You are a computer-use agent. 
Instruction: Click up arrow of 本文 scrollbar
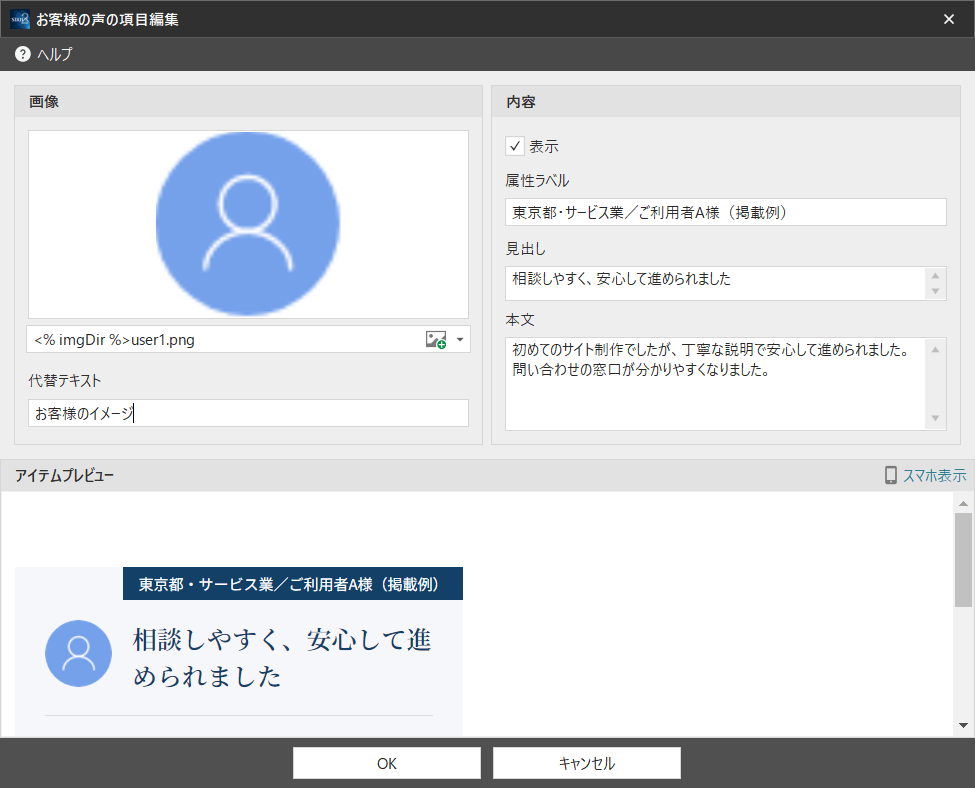(x=935, y=350)
